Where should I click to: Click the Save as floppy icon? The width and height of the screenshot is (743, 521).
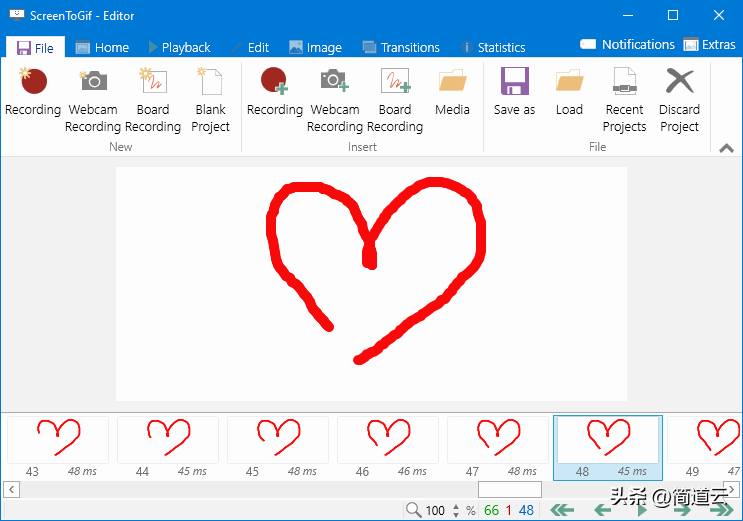pyautogui.click(x=515, y=81)
